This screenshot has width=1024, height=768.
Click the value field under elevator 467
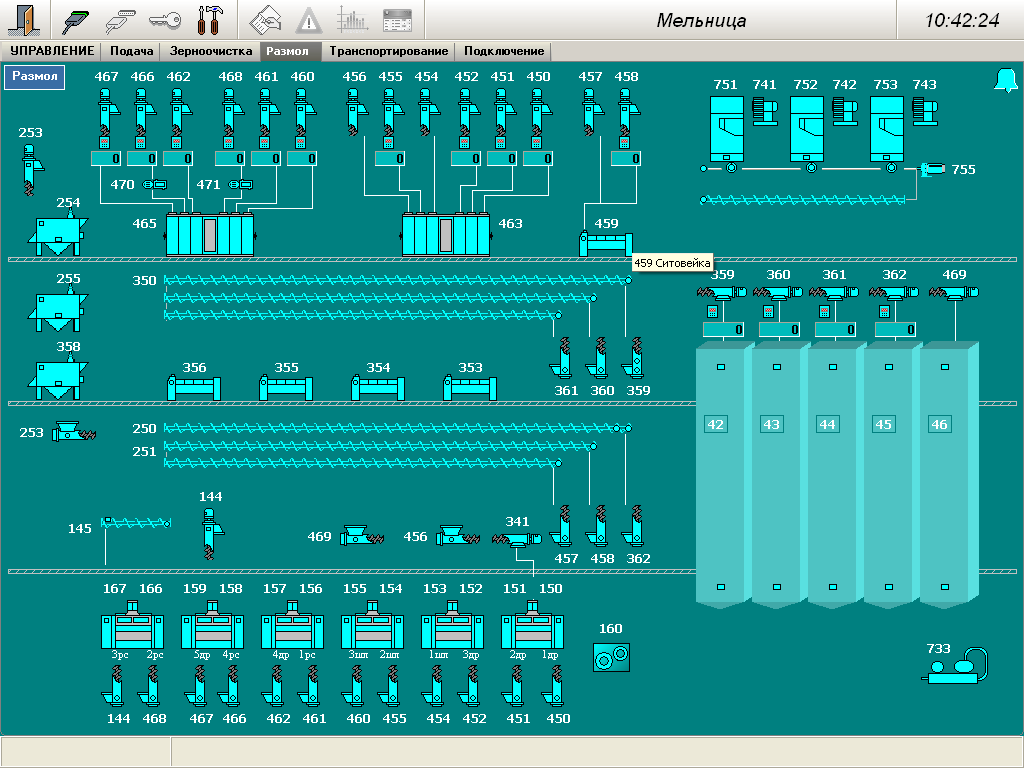pyautogui.click(x=108, y=158)
